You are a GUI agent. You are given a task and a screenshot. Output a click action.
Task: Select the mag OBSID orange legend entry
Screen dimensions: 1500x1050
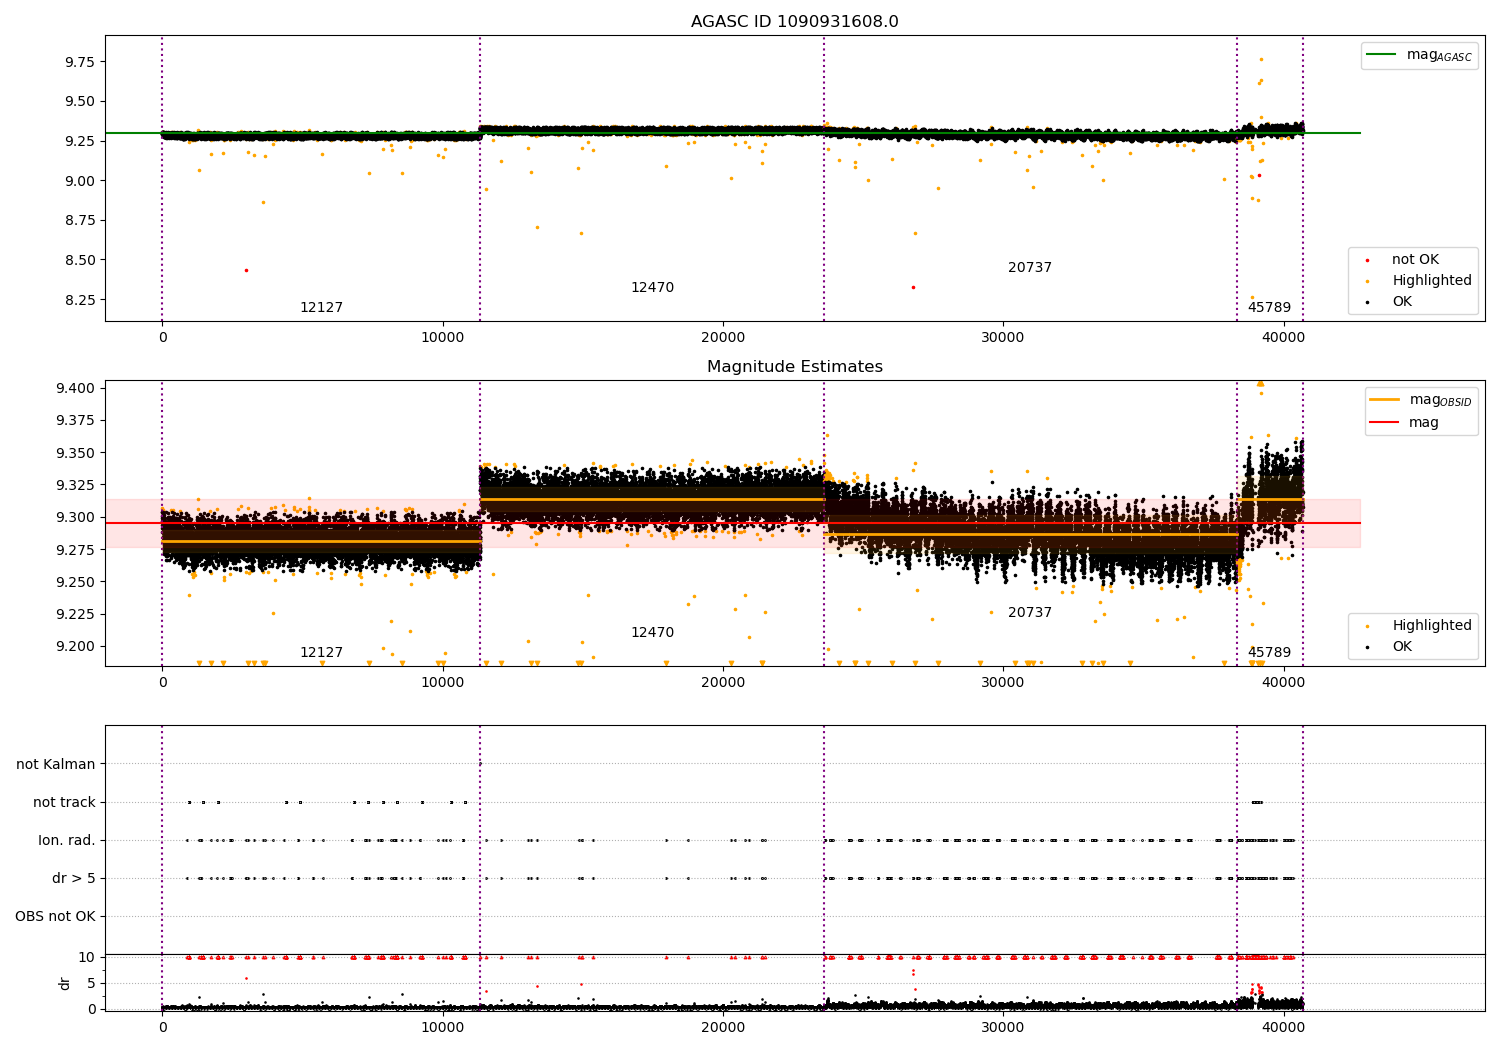[x=1420, y=400]
